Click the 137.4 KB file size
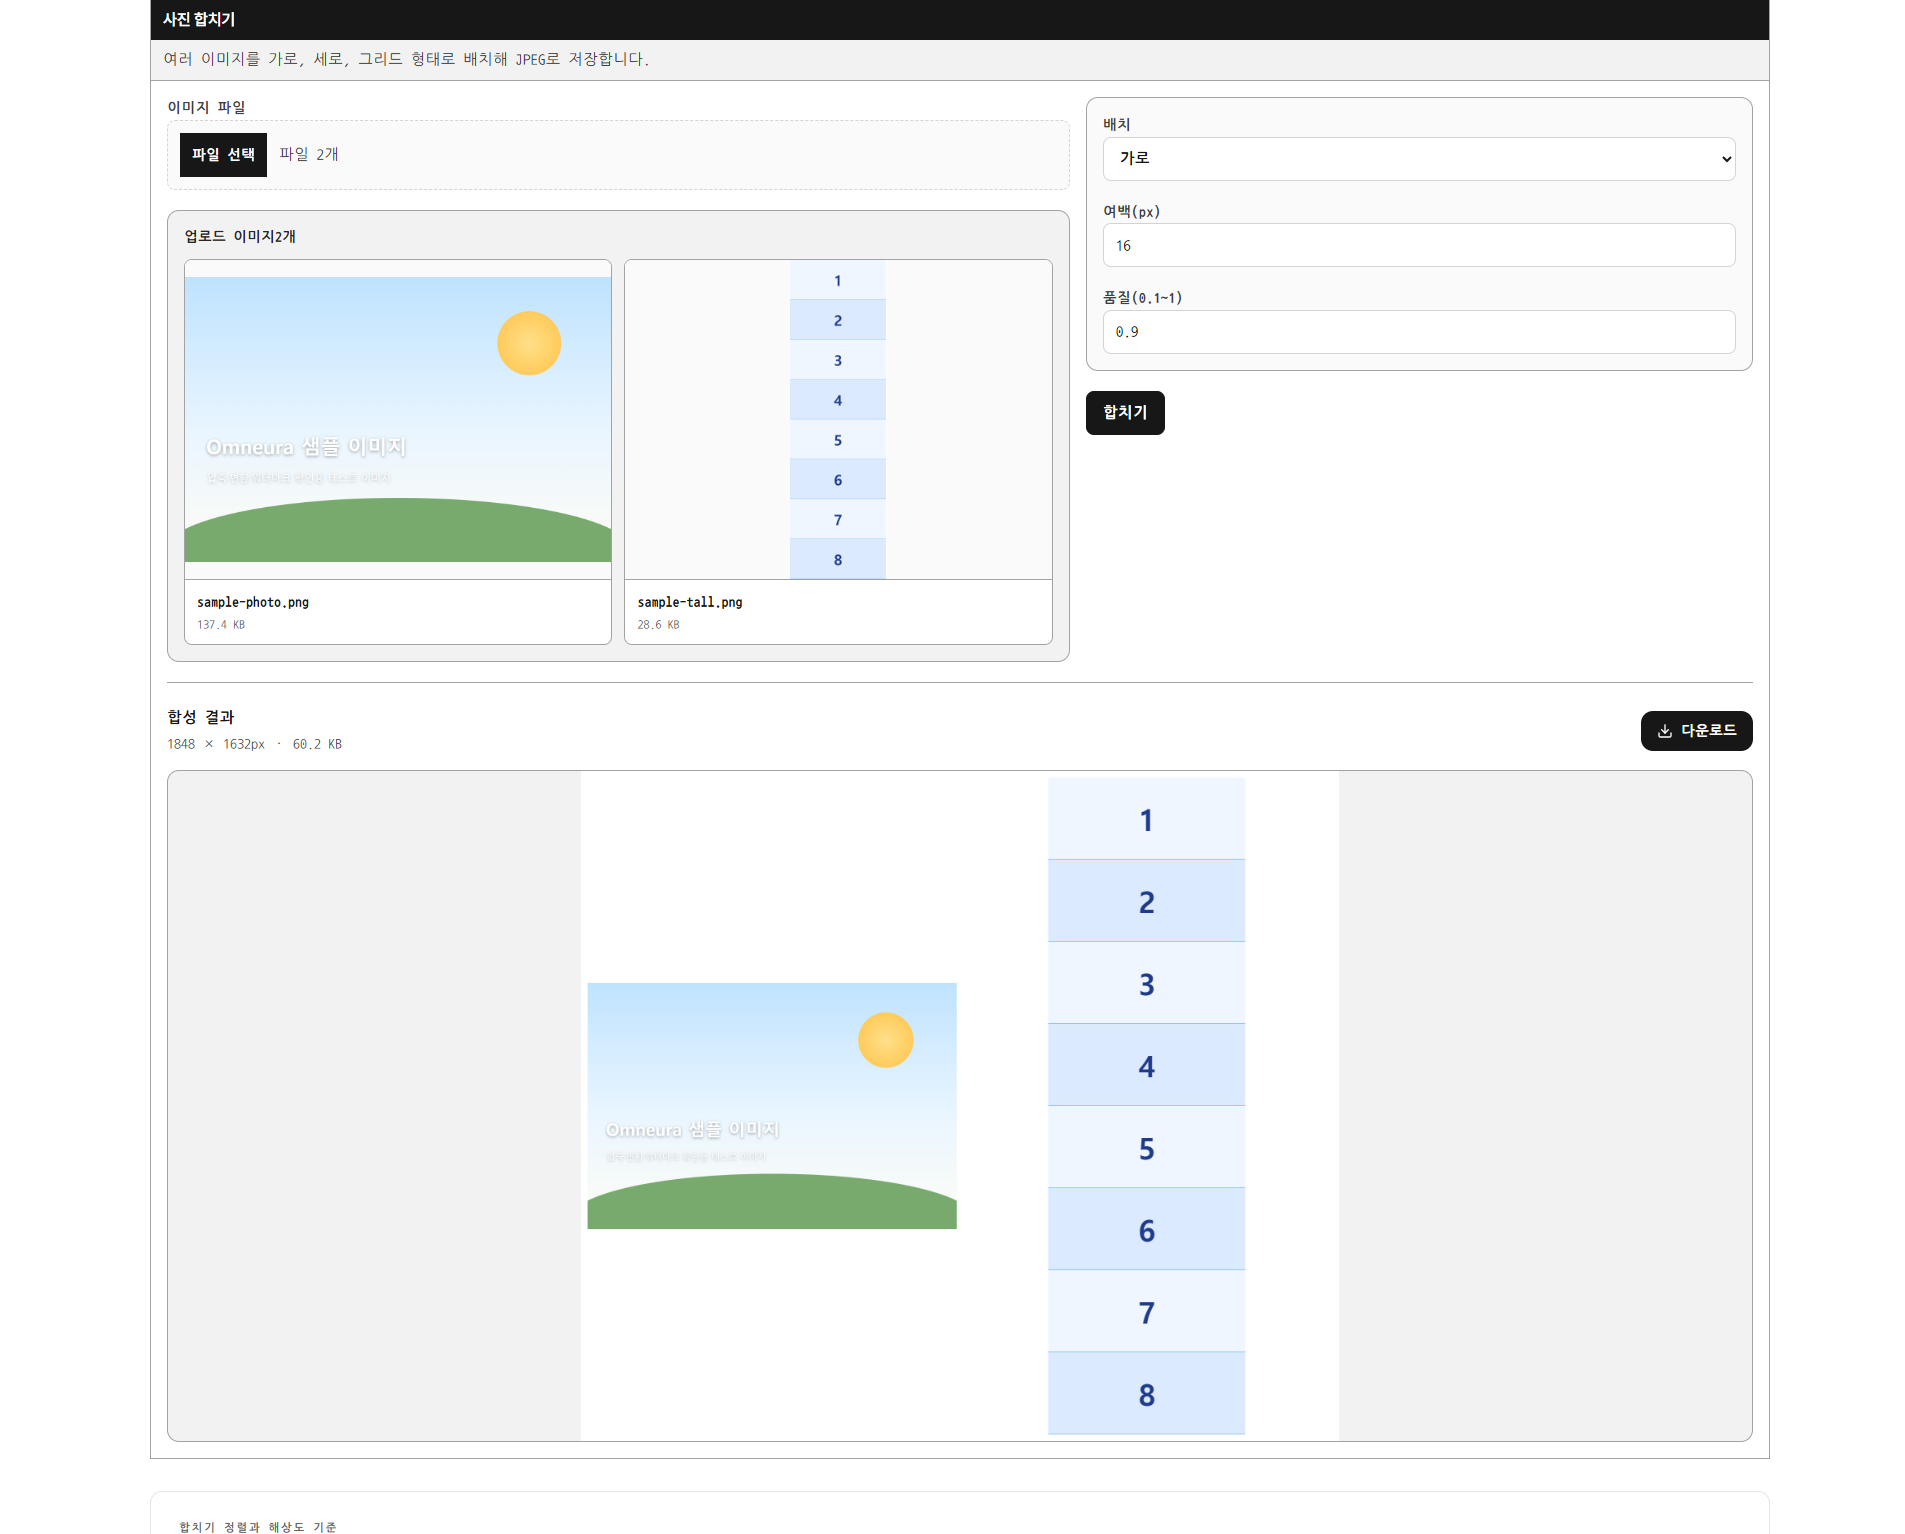This screenshot has height=1534, width=1905. click(221, 625)
